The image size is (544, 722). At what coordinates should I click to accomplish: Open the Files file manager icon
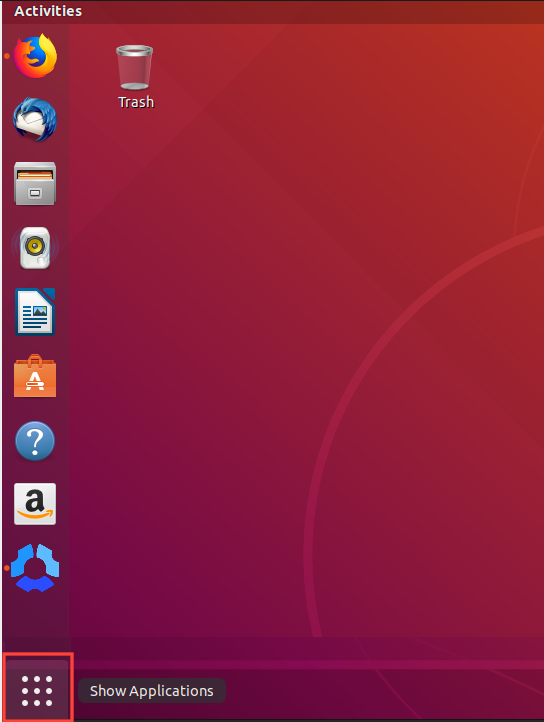[x=35, y=183]
